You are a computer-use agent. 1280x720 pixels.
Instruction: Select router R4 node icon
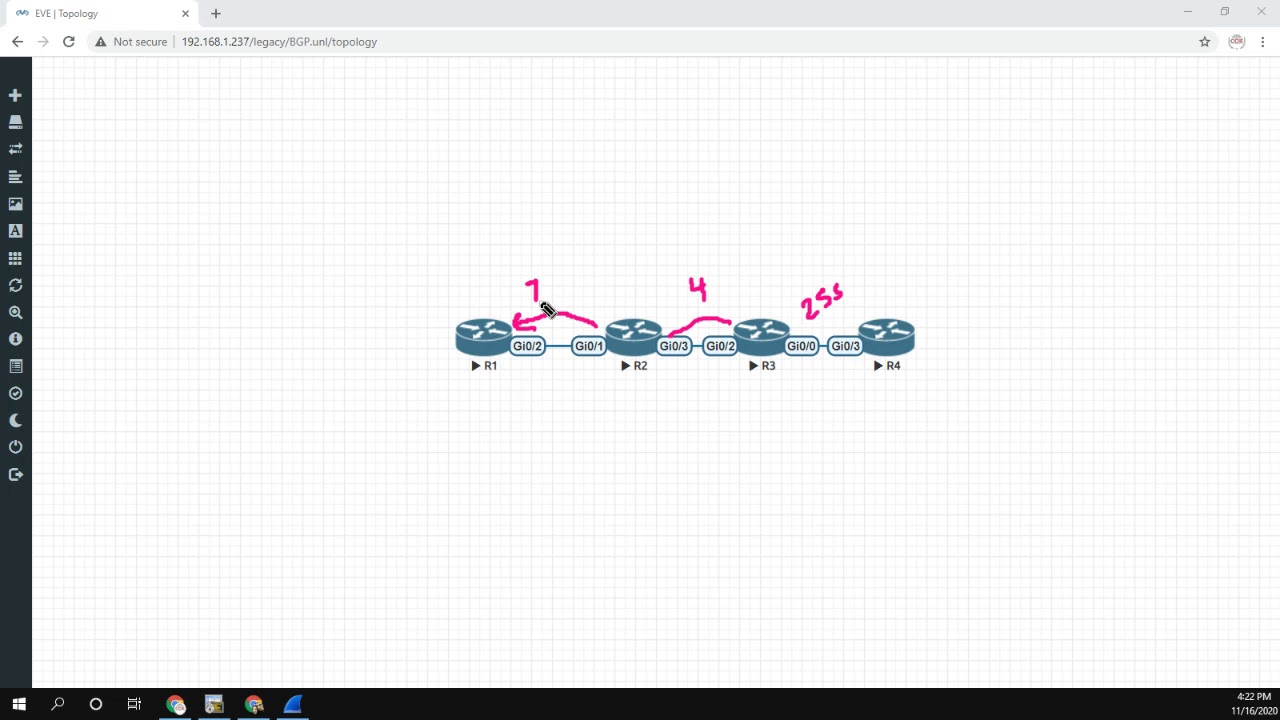886,338
